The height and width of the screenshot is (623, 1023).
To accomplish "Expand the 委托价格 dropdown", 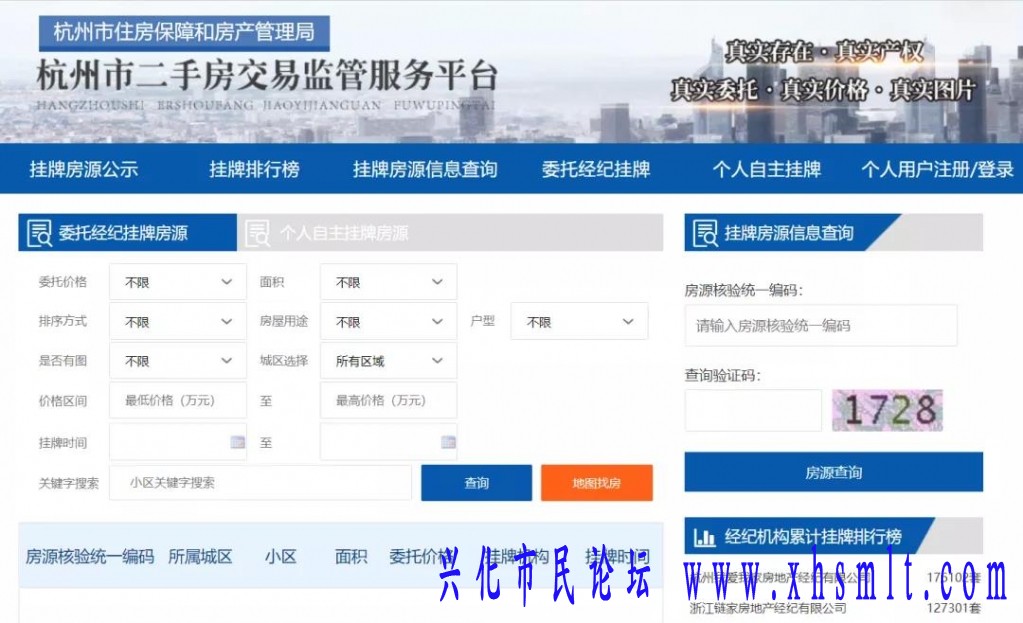I will point(177,282).
